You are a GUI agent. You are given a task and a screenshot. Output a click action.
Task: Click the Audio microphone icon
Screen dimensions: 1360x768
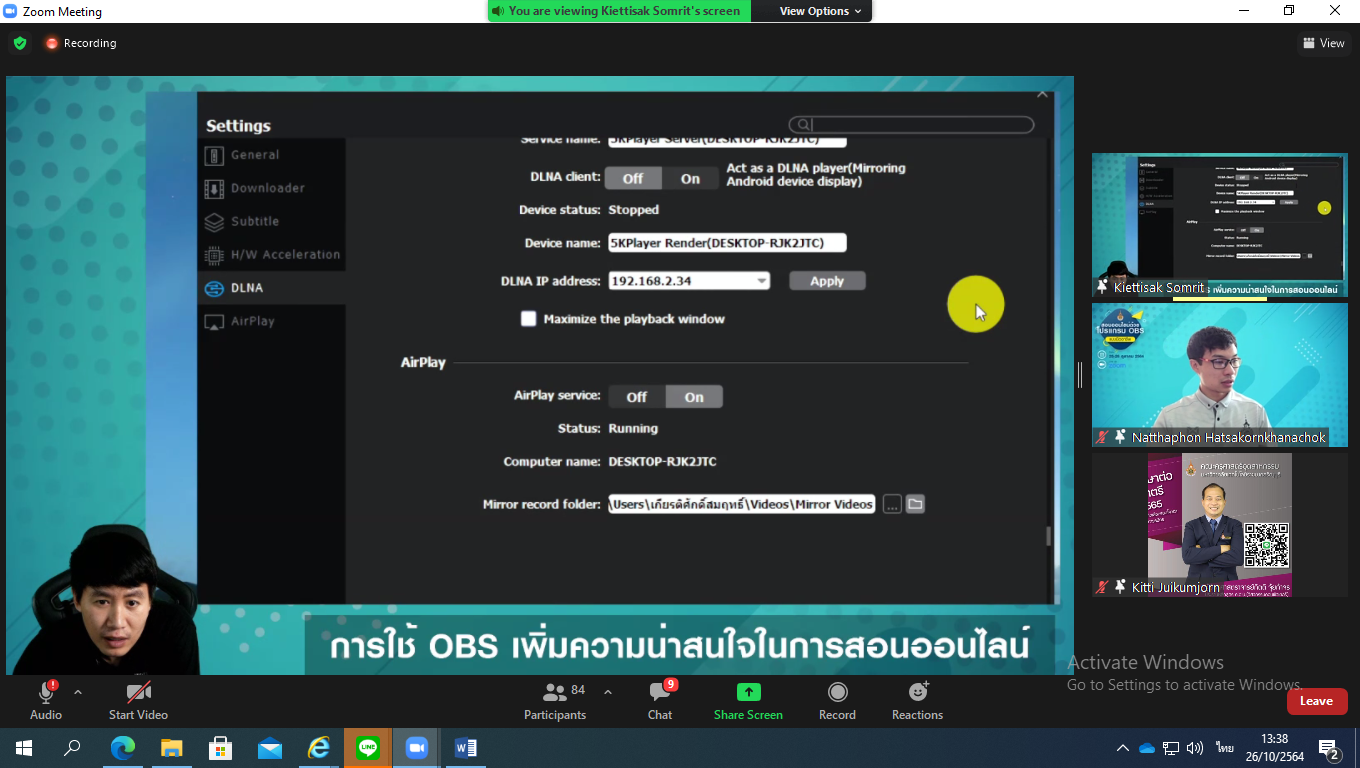(46, 692)
